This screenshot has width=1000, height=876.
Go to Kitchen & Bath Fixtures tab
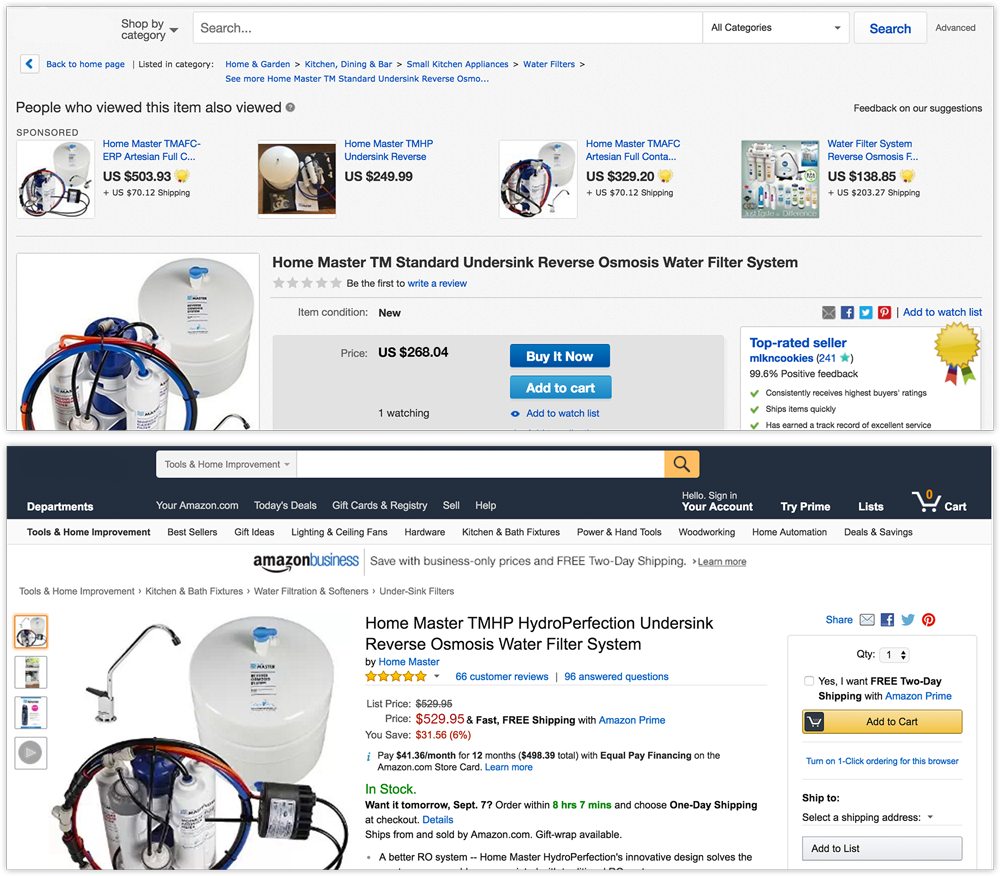pyautogui.click(x=510, y=532)
